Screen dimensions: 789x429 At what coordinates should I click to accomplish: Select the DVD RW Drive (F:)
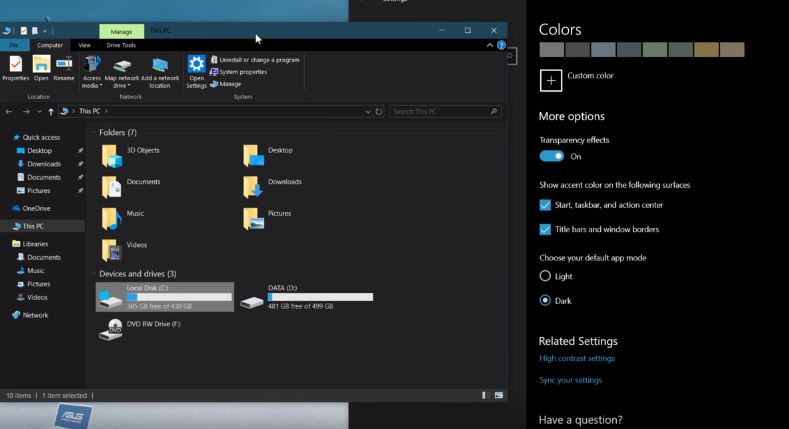point(140,329)
